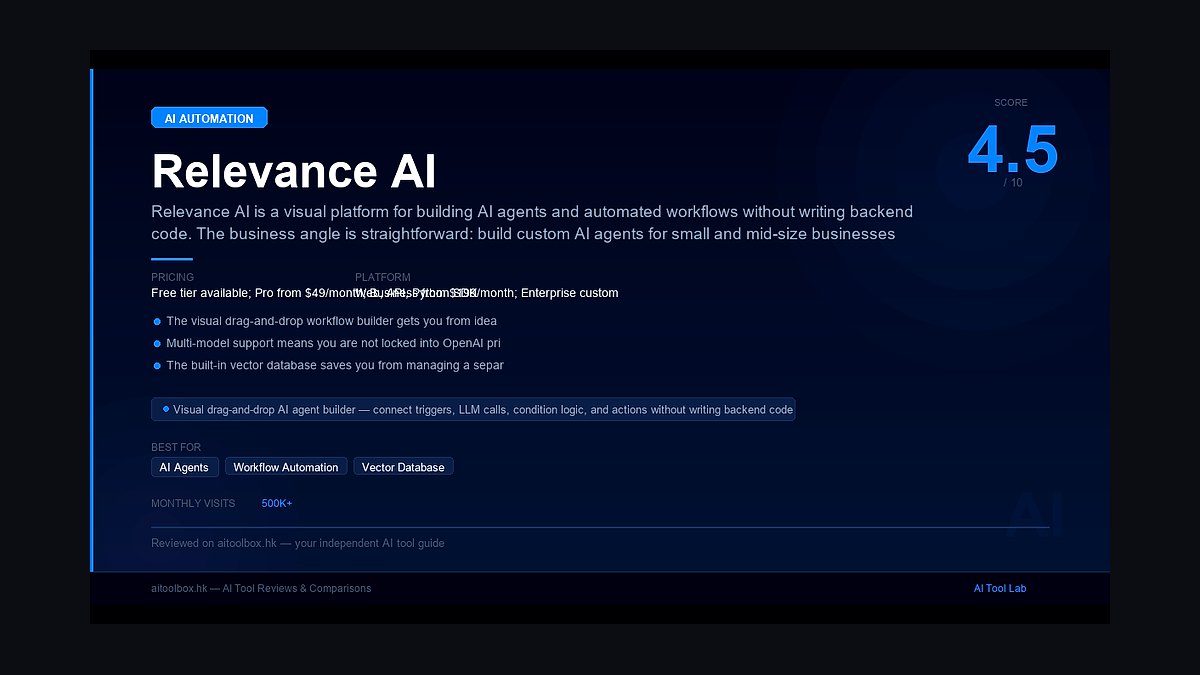1200x675 pixels.
Task: Click the 500K+ monthly visits value
Action: [277, 503]
